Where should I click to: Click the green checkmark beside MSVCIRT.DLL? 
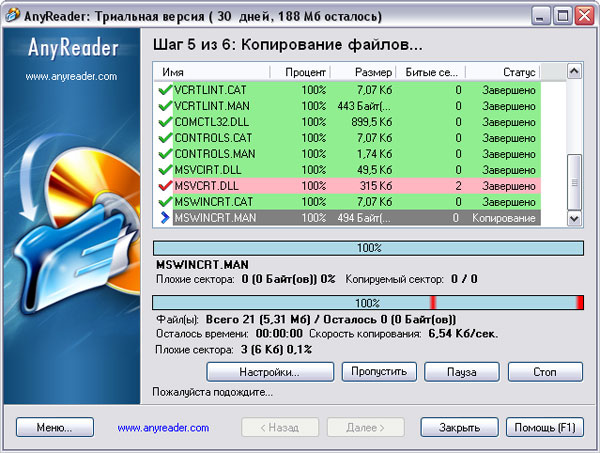point(165,169)
